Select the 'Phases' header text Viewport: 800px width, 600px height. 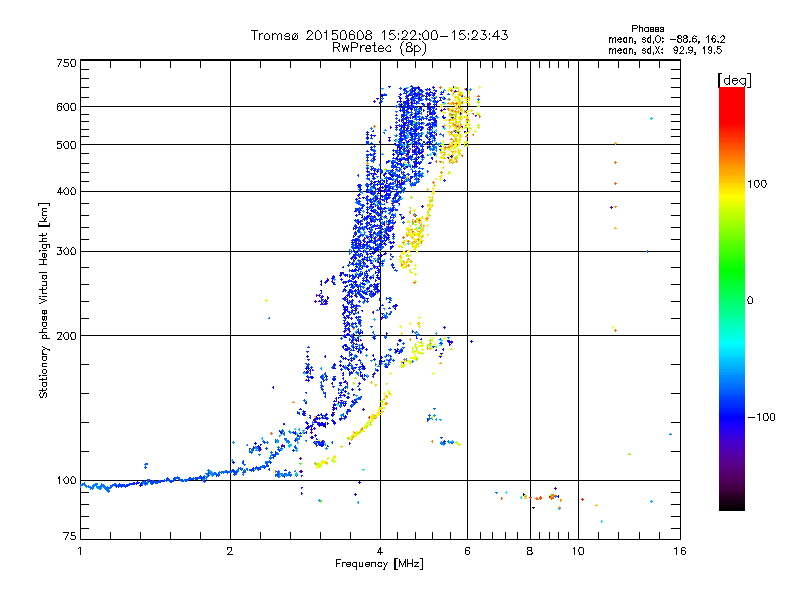click(x=647, y=29)
